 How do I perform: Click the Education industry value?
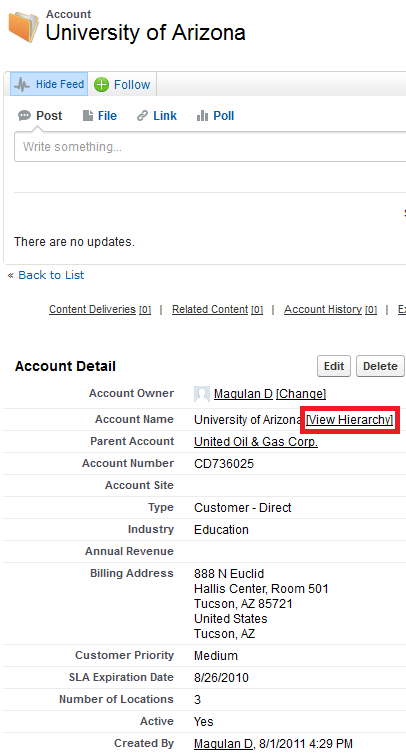click(x=221, y=530)
